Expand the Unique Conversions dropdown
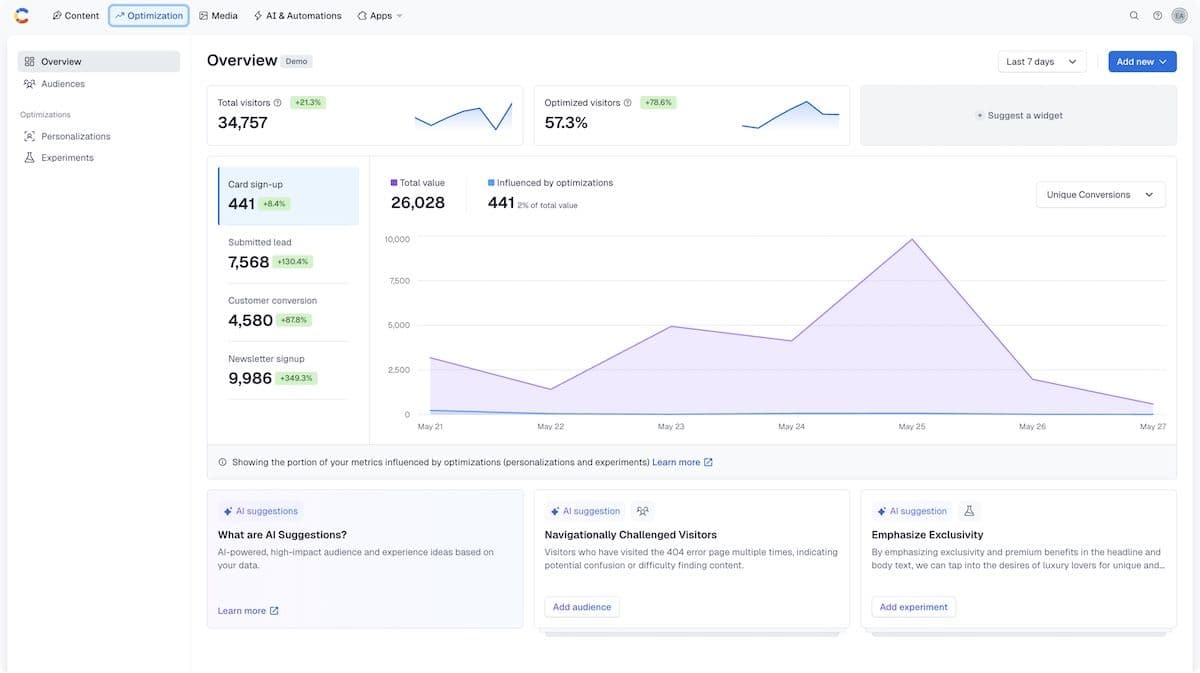Viewport: 1200px width, 673px height. pyautogui.click(x=1100, y=193)
